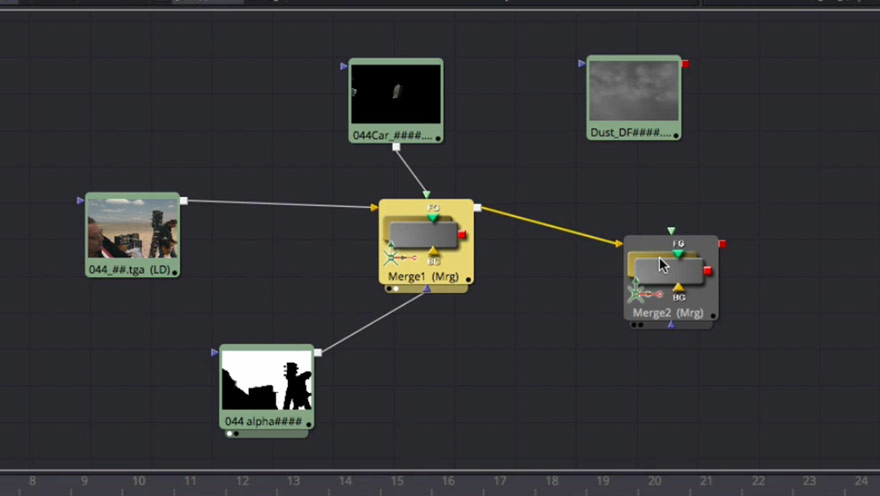Click the blue mask input under Merge2
This screenshot has width=880, height=496.
coord(671,325)
